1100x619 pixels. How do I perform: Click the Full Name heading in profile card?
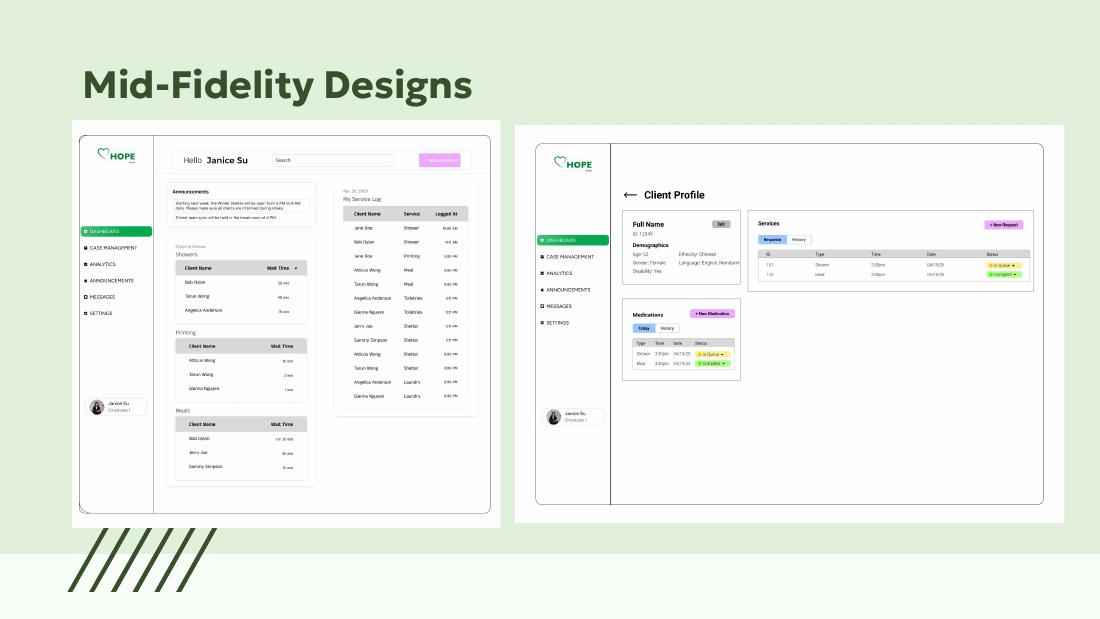tap(648, 225)
